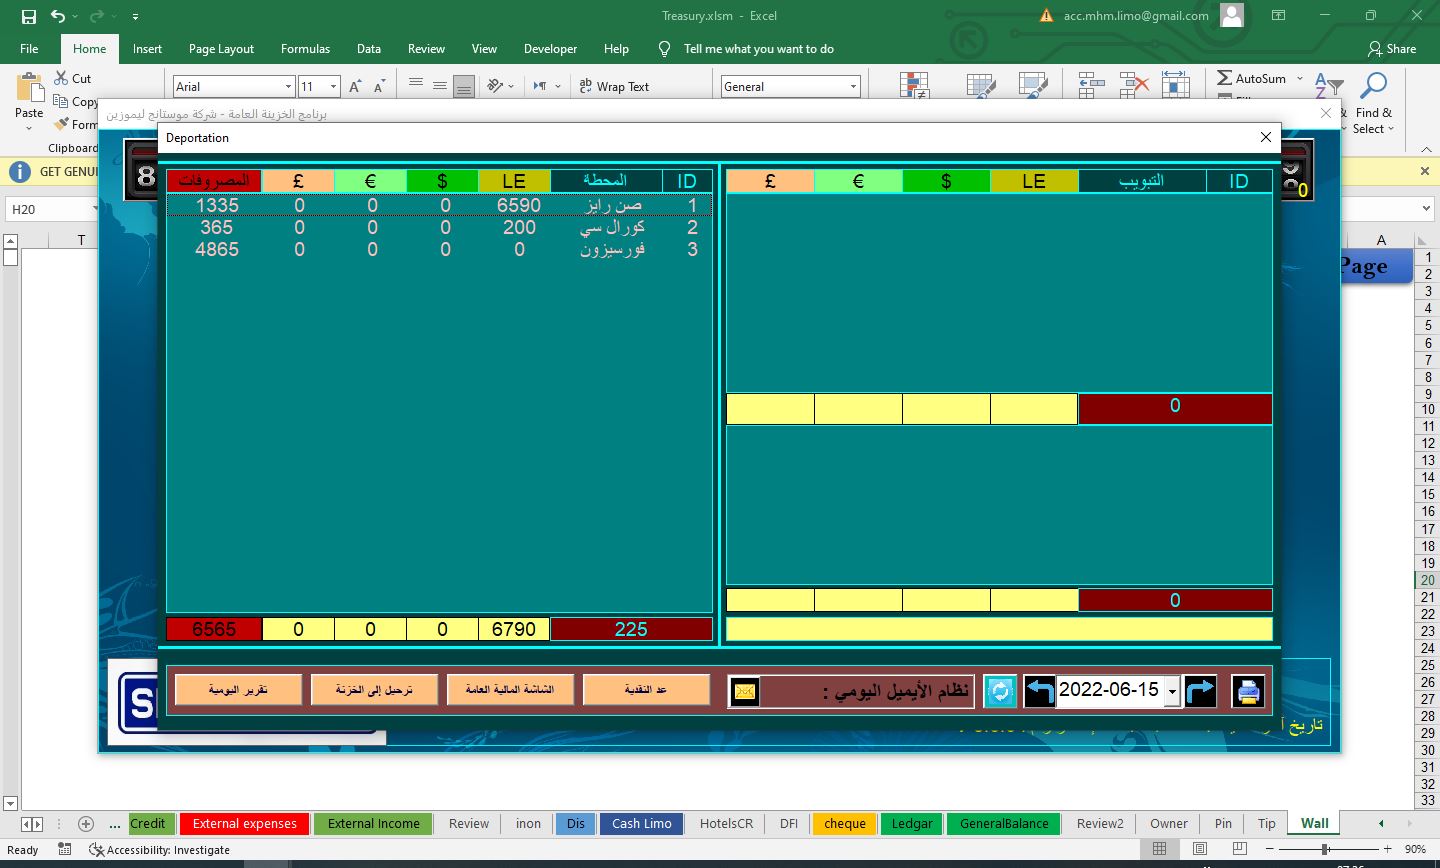Switch to Page Layout view in status bar
The height and width of the screenshot is (868, 1440).
[x=1200, y=849]
